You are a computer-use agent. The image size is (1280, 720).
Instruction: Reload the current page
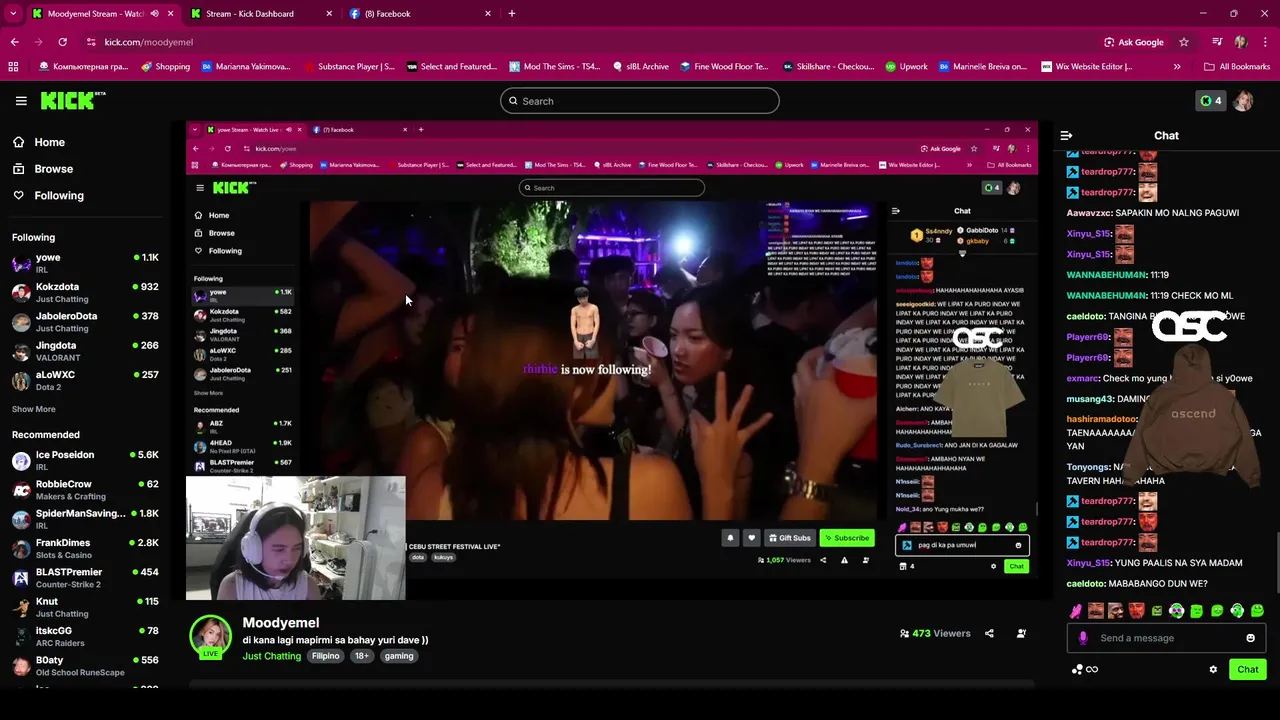click(62, 42)
